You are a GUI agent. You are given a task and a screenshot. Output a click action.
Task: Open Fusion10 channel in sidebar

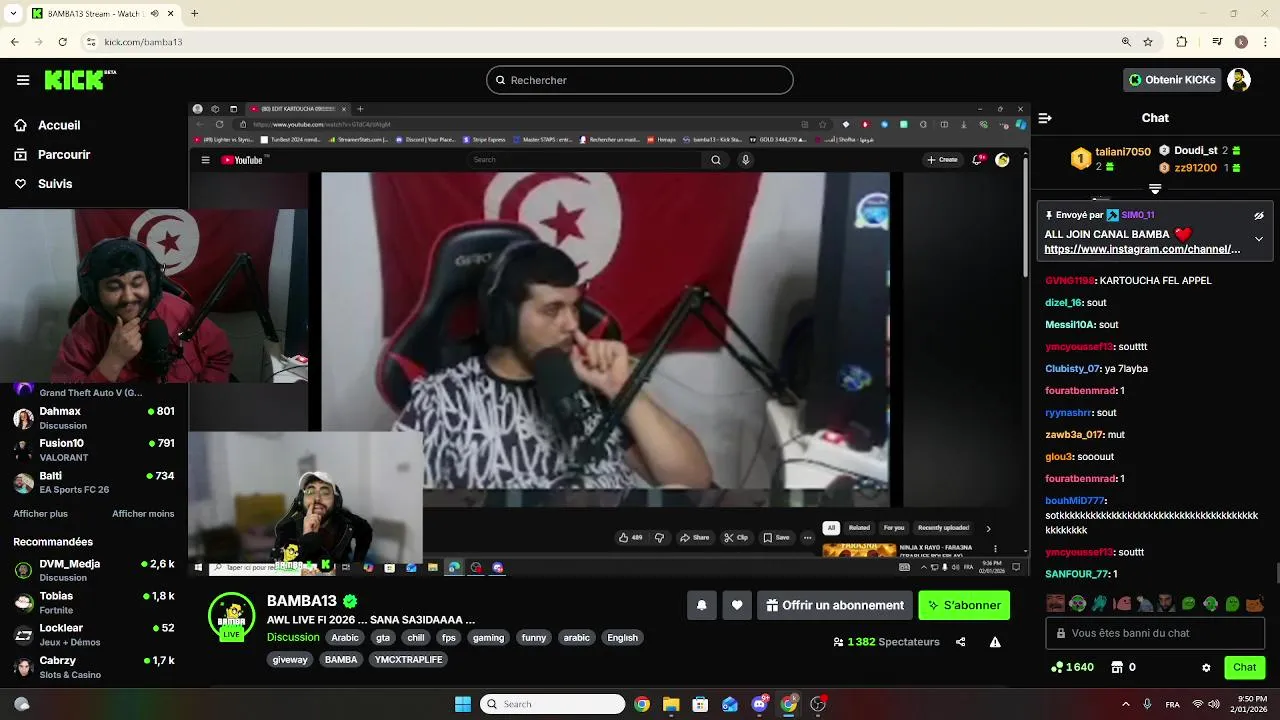(93, 450)
